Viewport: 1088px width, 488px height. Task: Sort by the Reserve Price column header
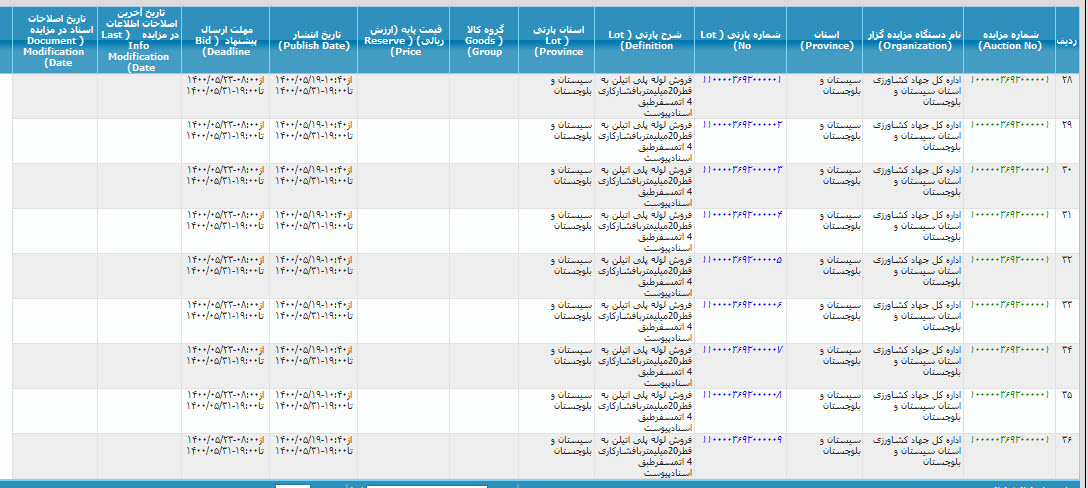[x=403, y=40]
